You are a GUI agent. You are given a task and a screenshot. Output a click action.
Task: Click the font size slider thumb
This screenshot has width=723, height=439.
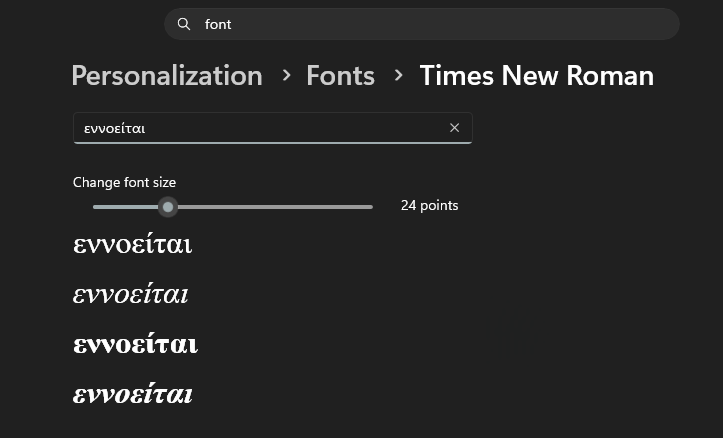(x=168, y=207)
